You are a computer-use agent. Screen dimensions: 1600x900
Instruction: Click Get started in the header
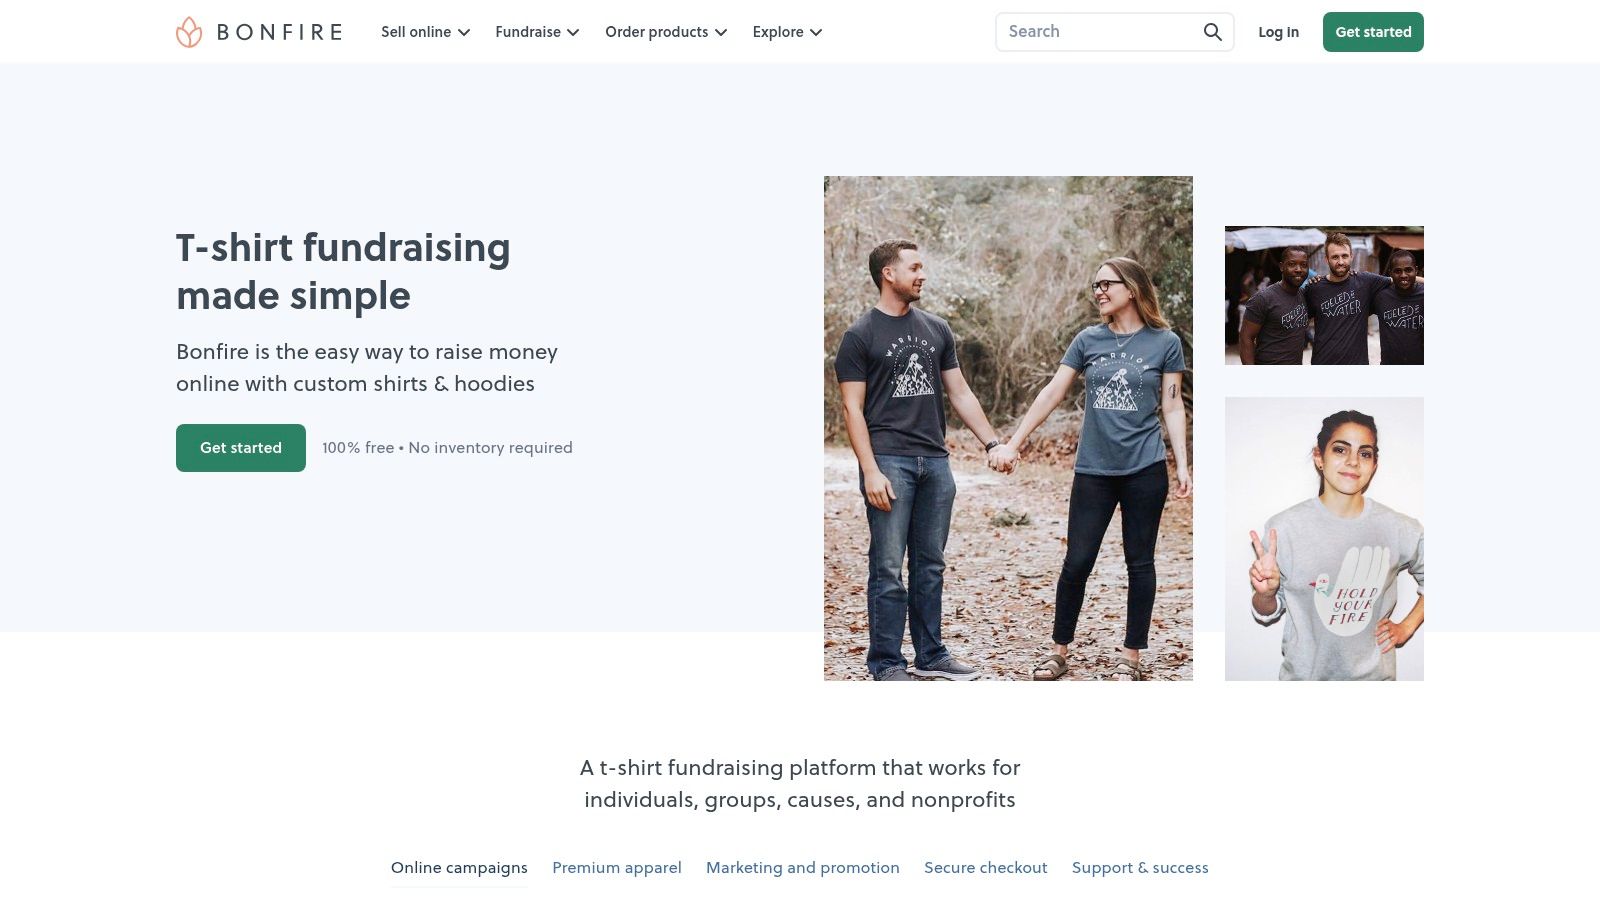(1373, 32)
